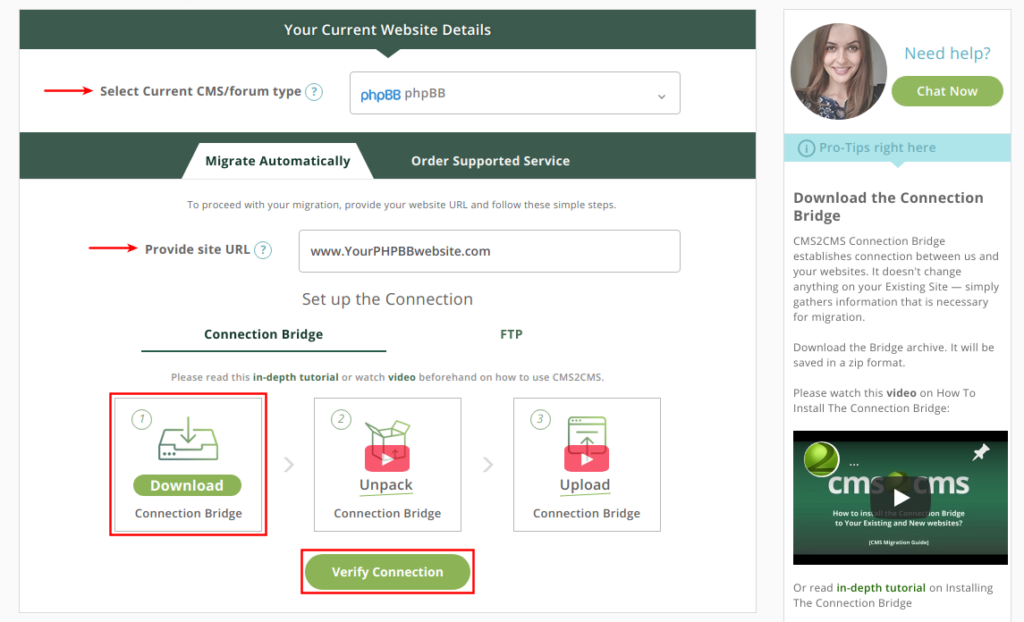
Task: Select the FTP connection tab
Action: click(511, 335)
